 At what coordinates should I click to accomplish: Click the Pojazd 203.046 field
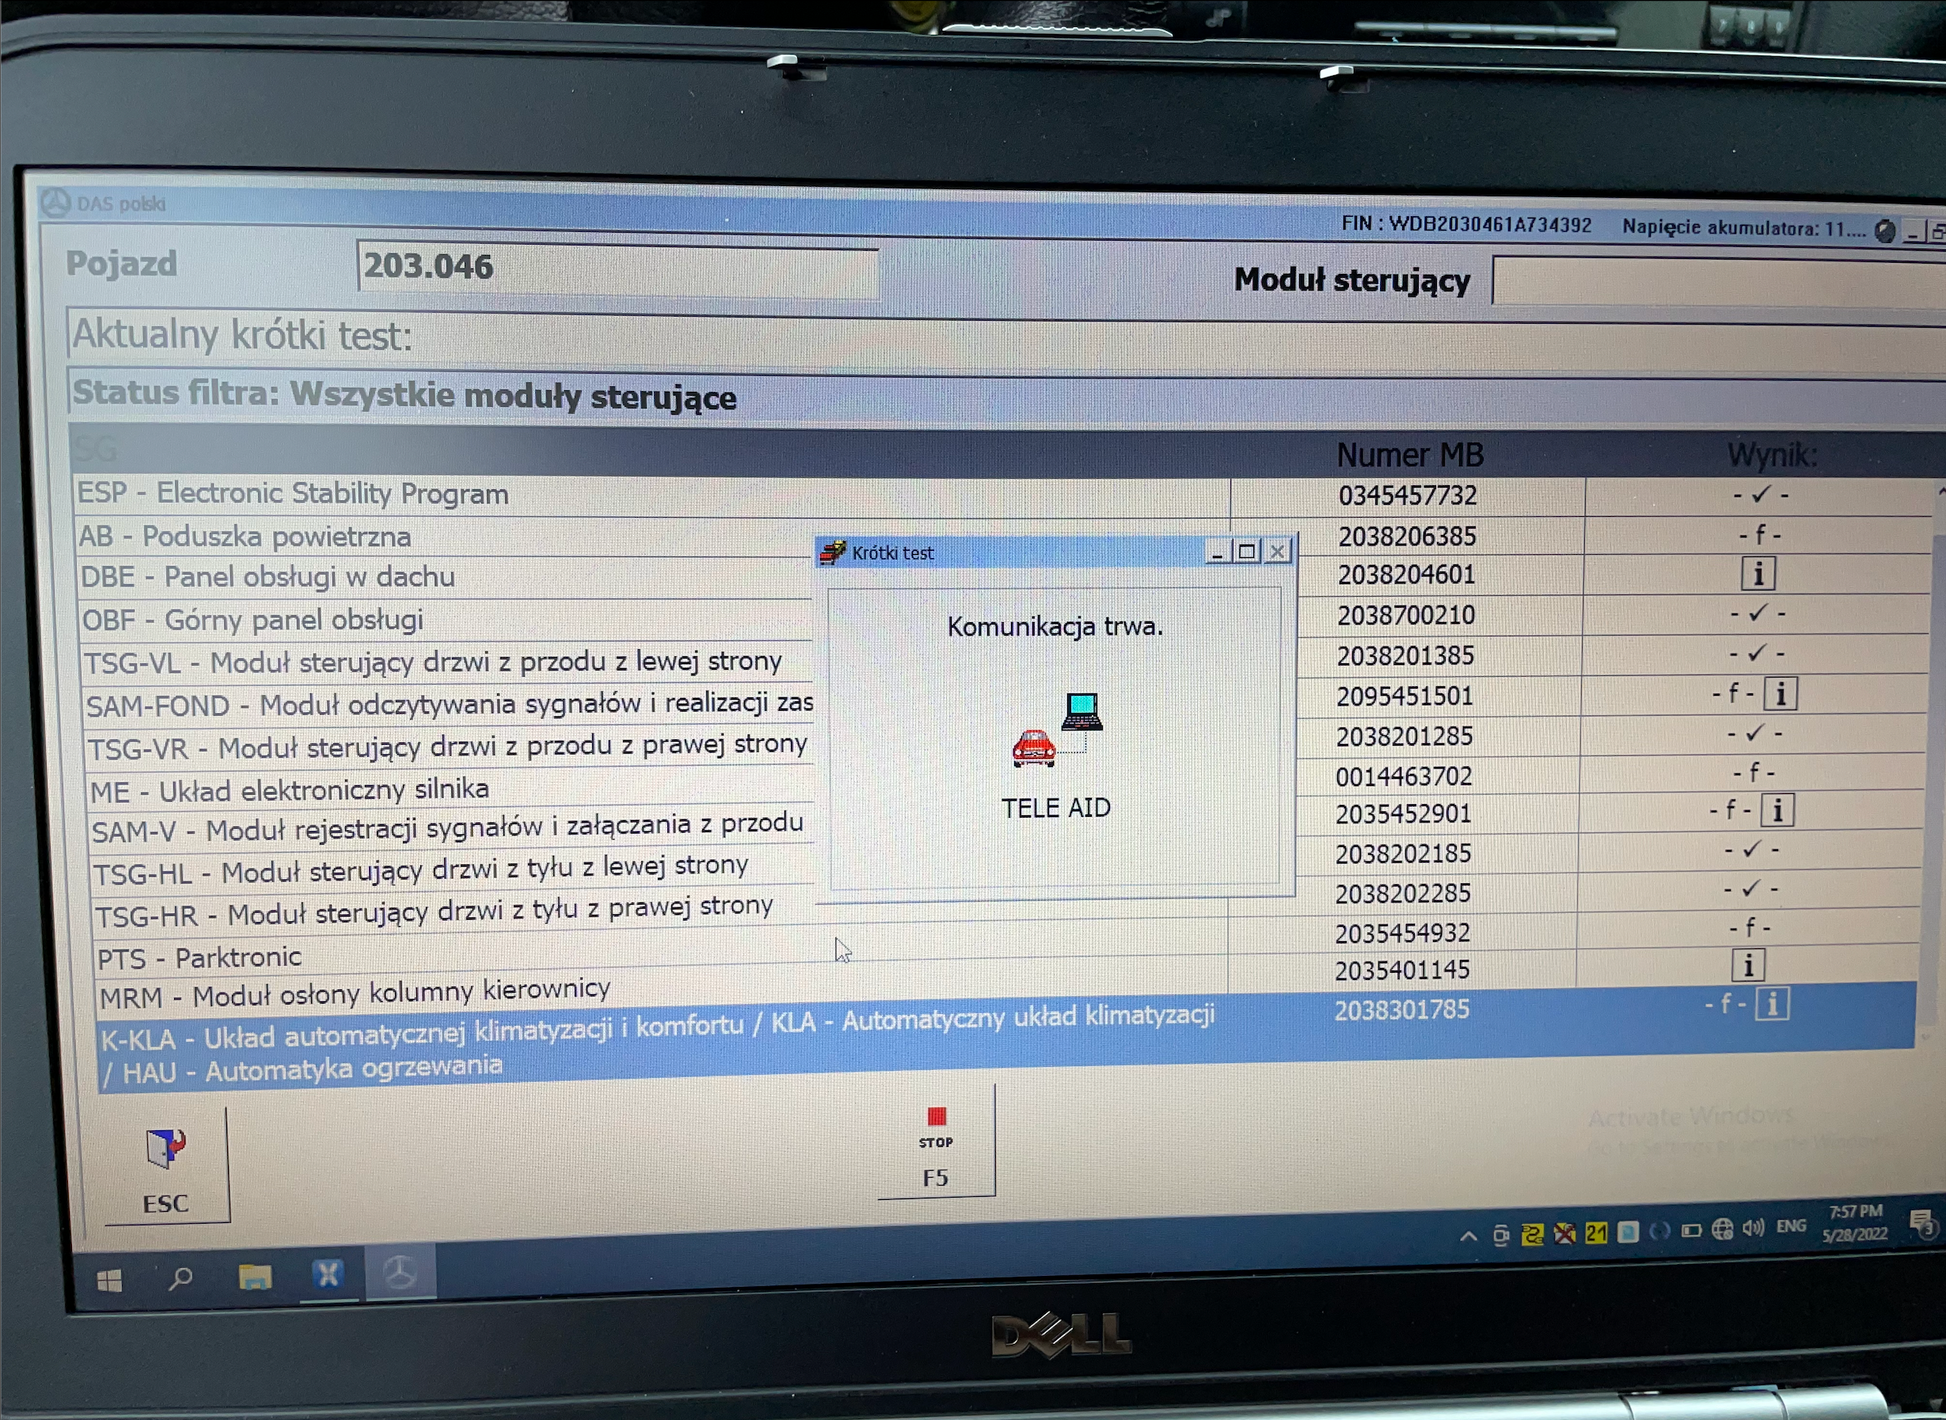(617, 268)
